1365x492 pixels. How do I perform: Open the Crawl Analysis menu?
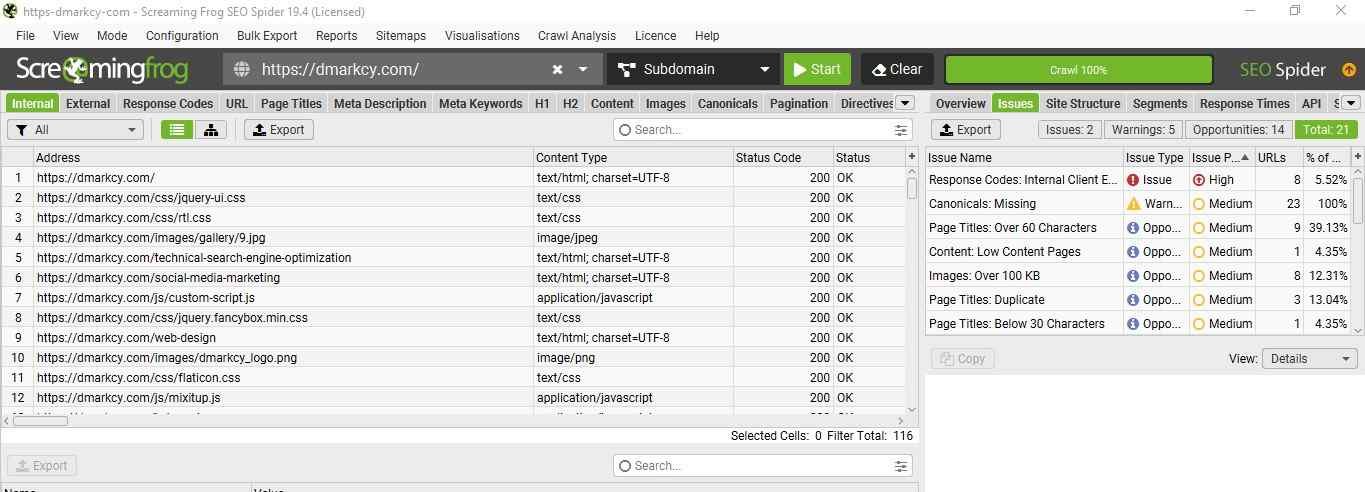(577, 35)
